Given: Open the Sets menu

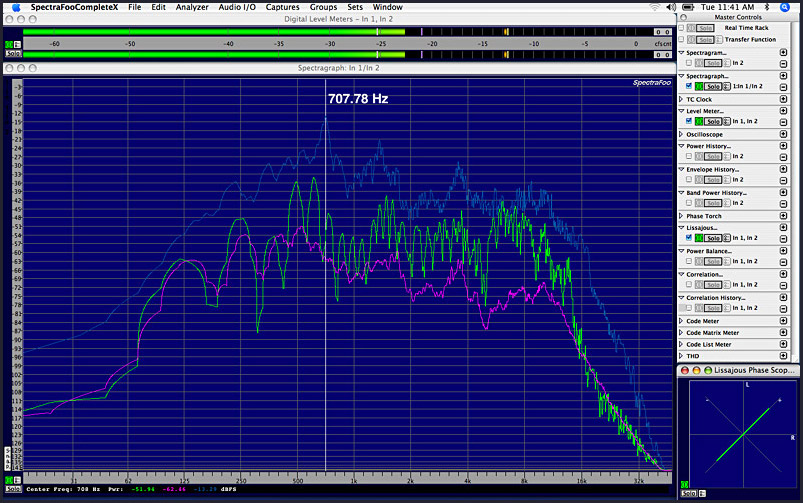Looking at the screenshot, I should coord(355,7).
